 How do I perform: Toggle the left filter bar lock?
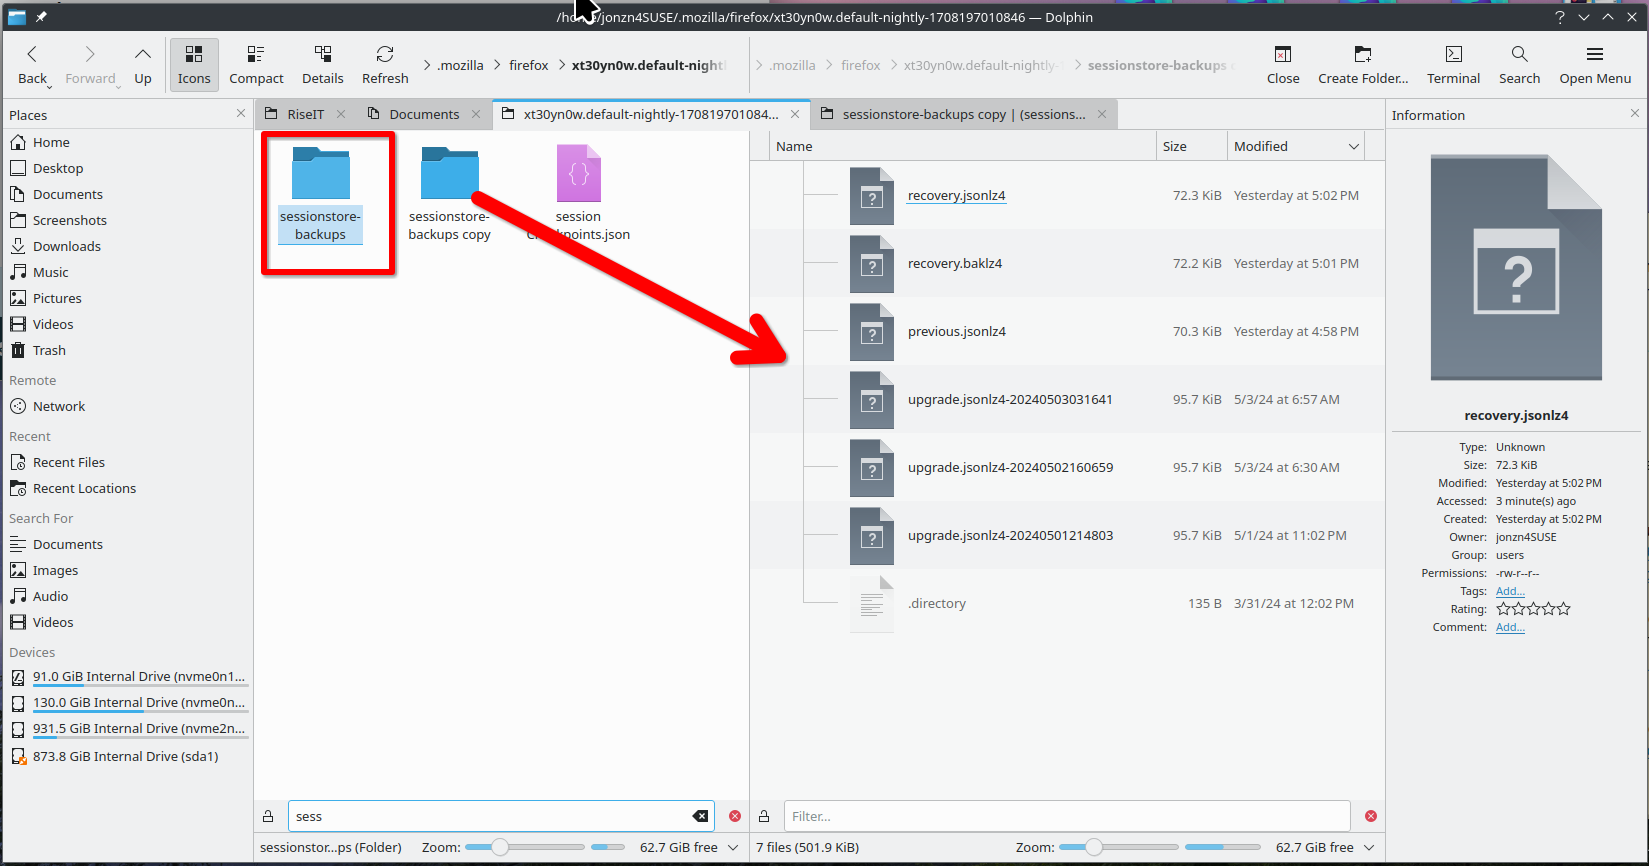268,816
